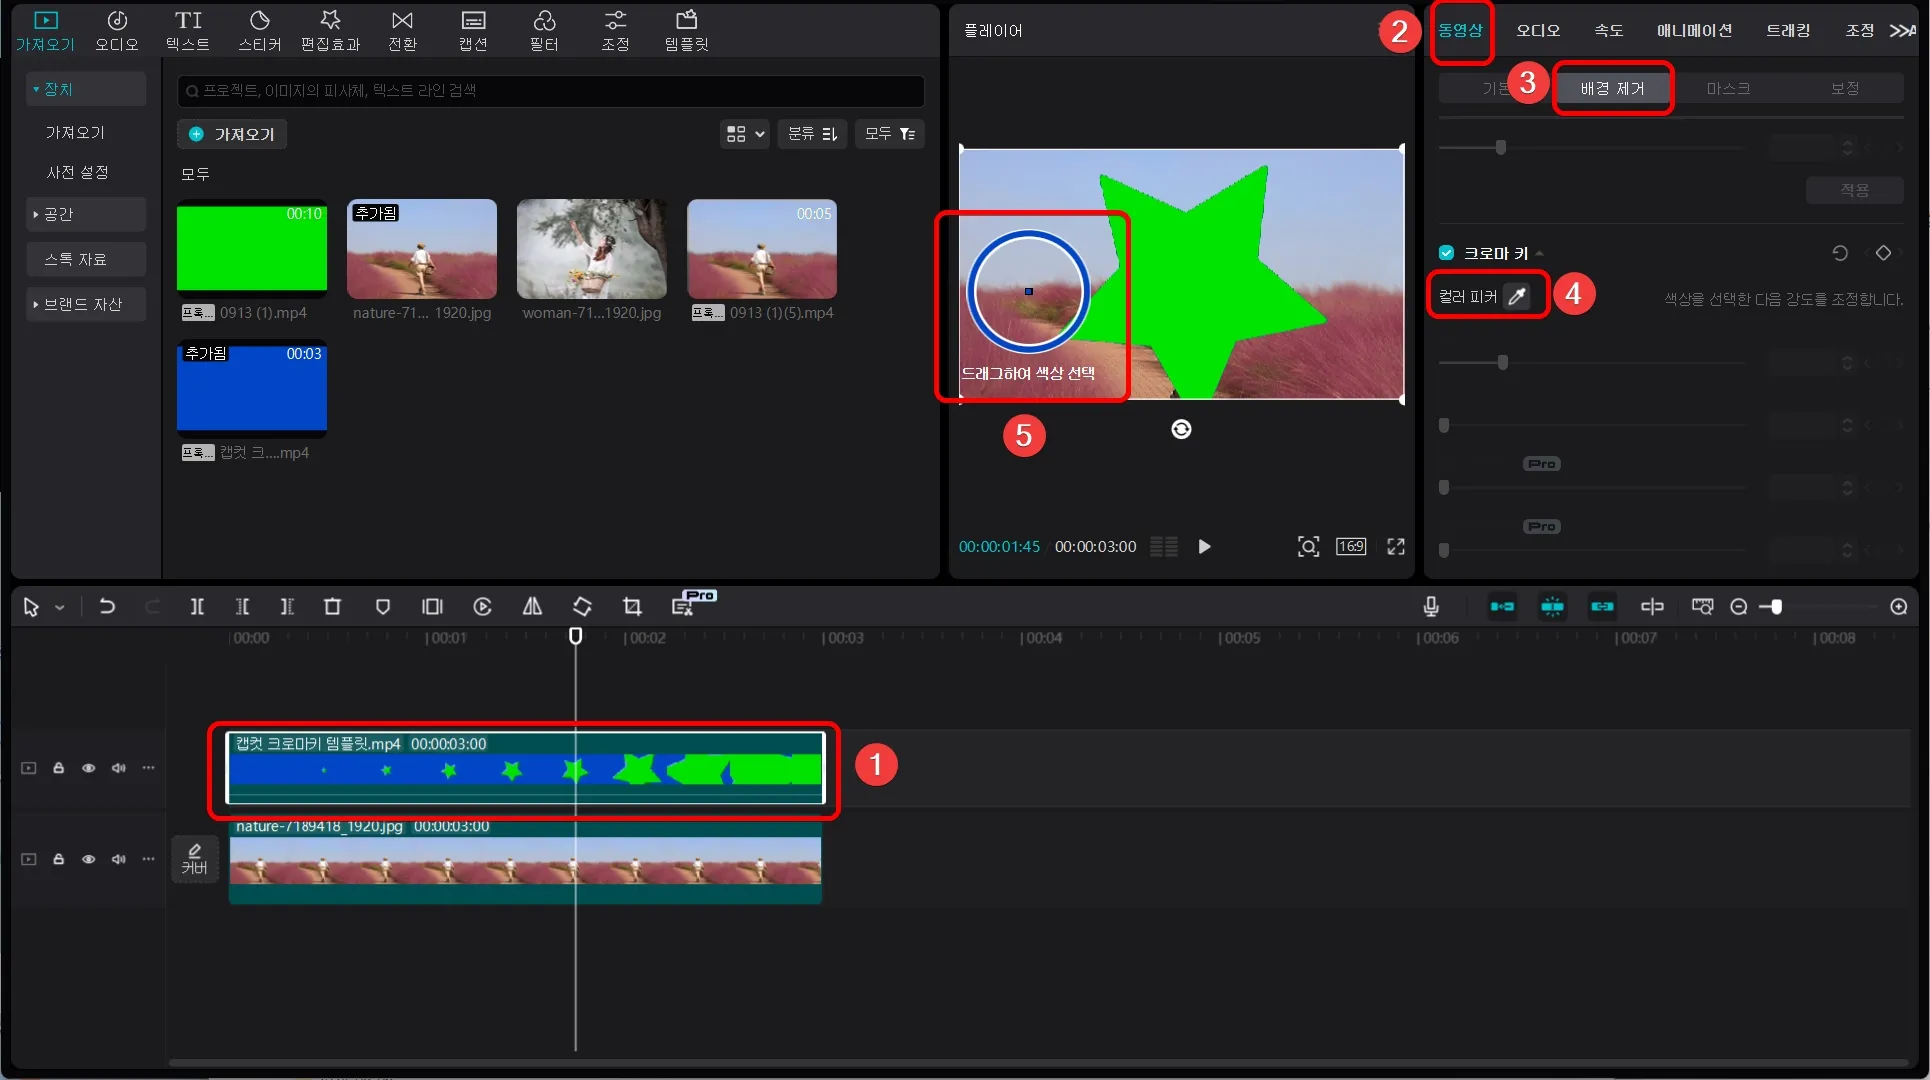This screenshot has height=1080, width=1930.
Task: Click the 가져오기 import button
Action: (x=232, y=134)
